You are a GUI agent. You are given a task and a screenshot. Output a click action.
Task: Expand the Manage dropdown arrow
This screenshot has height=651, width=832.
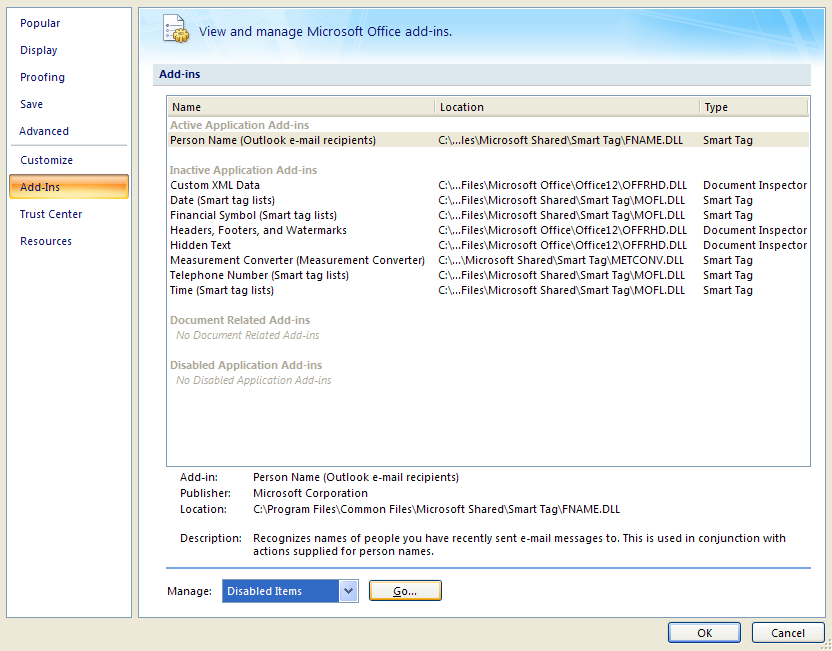[x=348, y=591]
